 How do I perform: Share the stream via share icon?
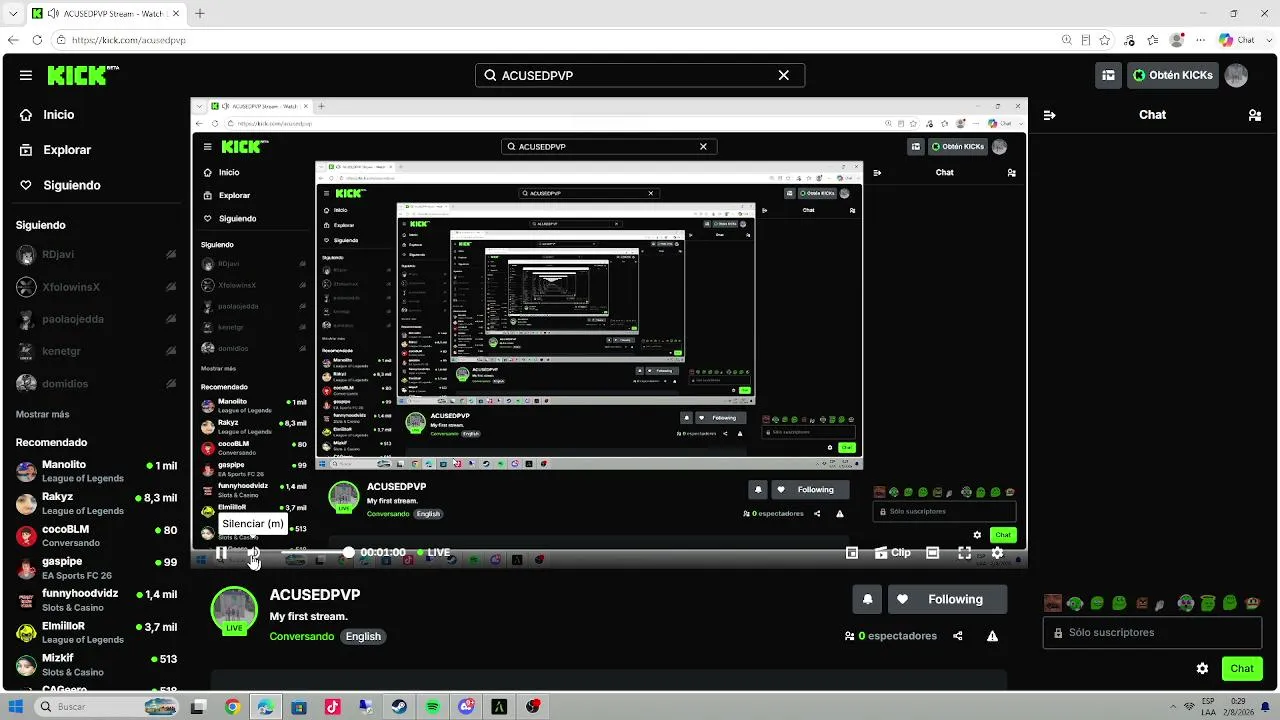tap(958, 636)
